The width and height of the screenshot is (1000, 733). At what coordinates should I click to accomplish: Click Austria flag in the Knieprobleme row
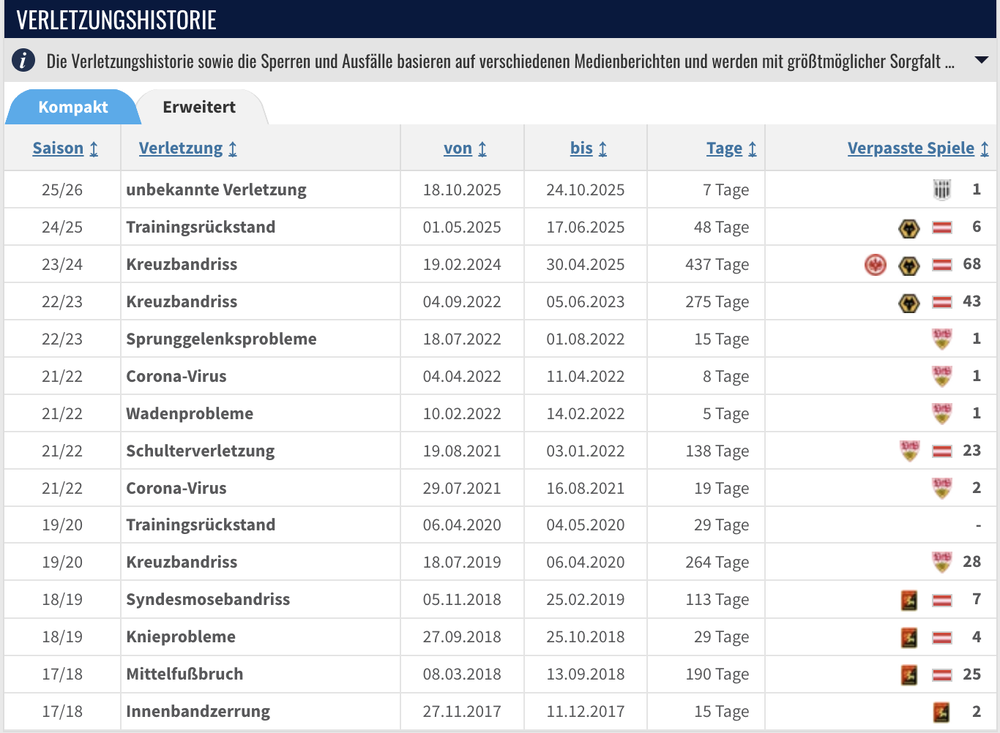(942, 637)
